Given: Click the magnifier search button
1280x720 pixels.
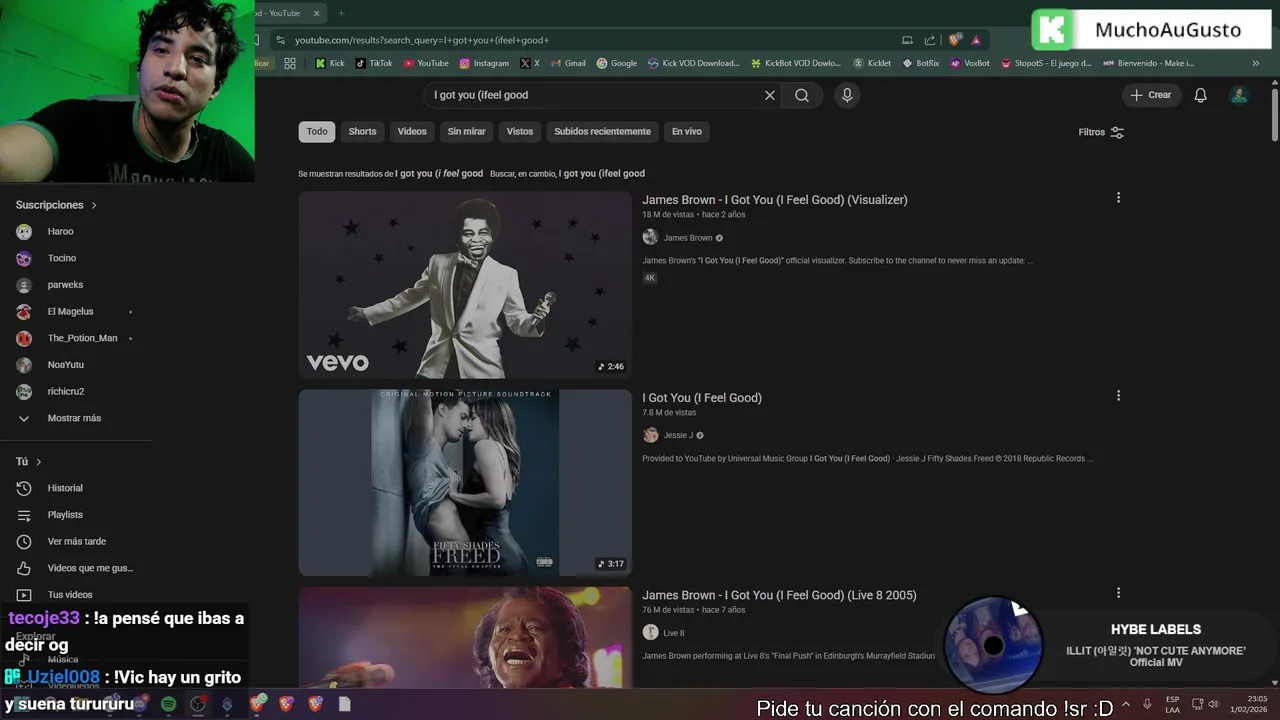Looking at the screenshot, I should tap(802, 95).
